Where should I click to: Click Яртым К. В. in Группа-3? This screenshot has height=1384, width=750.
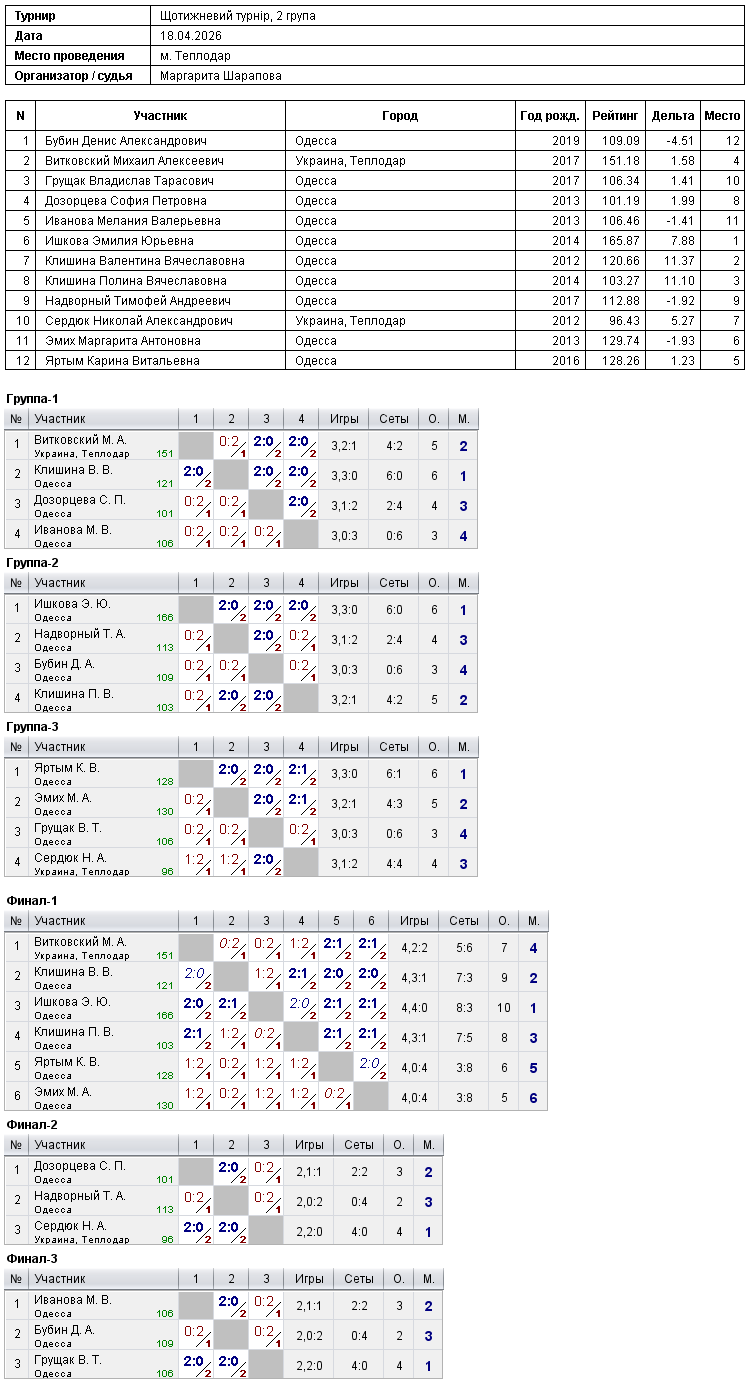coord(67,767)
